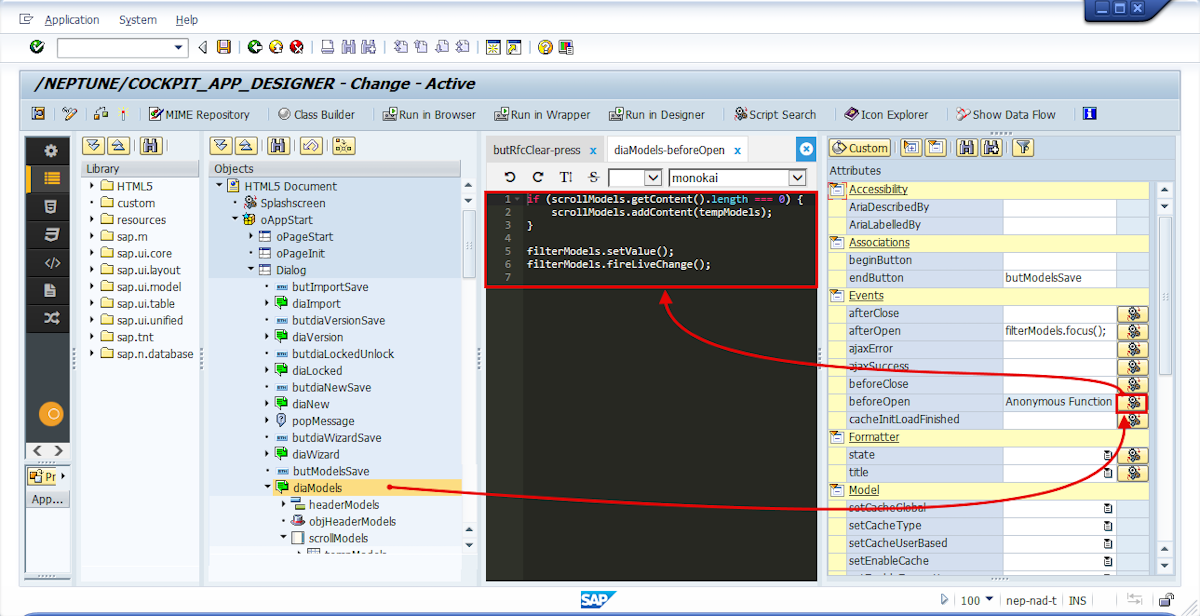Open the afterOpen event script icon

(x=1133, y=331)
